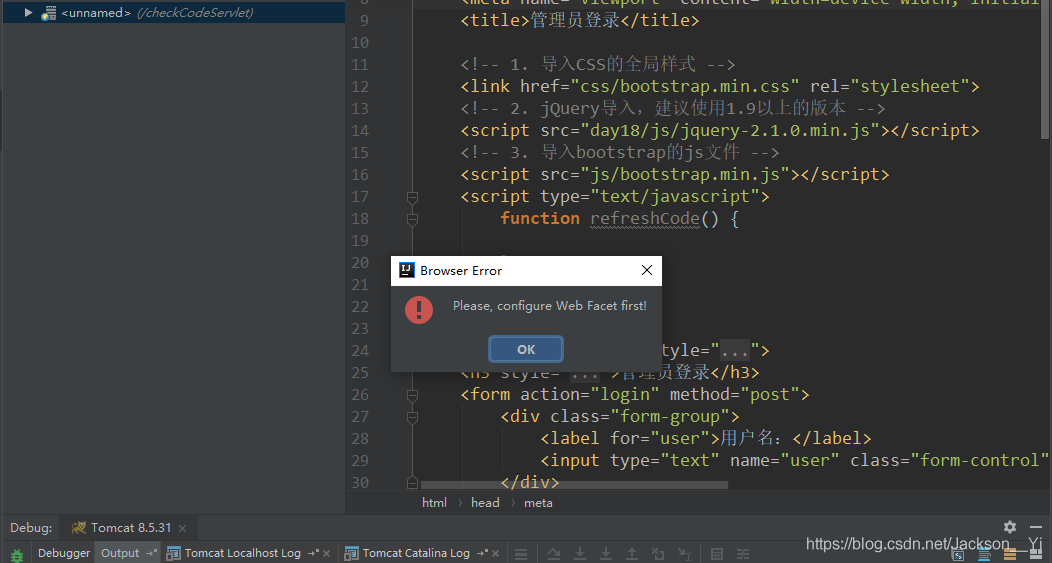Click pin icon on Output tab

151,553
